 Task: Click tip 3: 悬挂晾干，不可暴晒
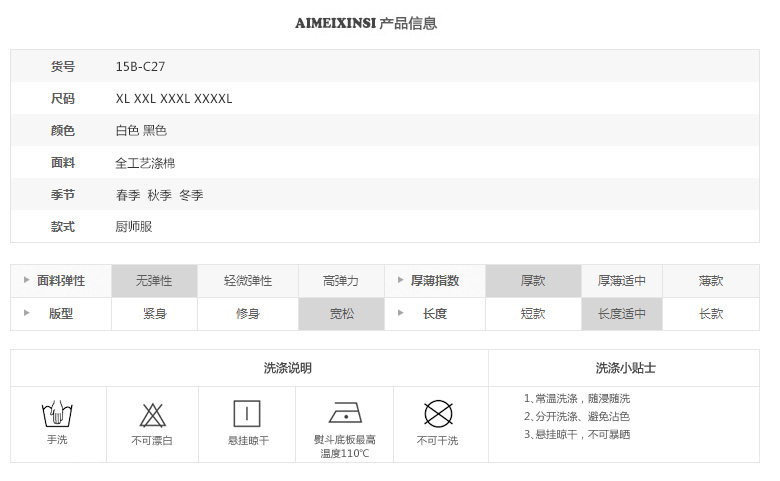(x=577, y=434)
